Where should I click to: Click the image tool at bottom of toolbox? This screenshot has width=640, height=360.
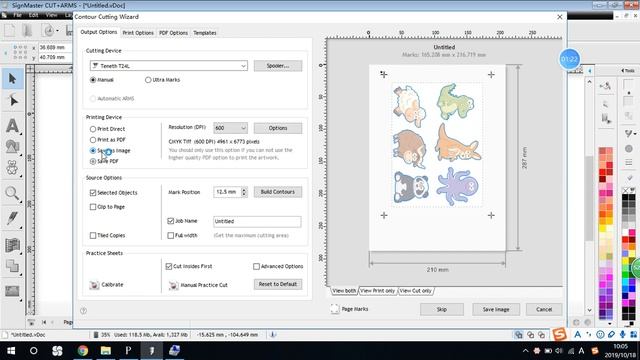click(x=12, y=291)
